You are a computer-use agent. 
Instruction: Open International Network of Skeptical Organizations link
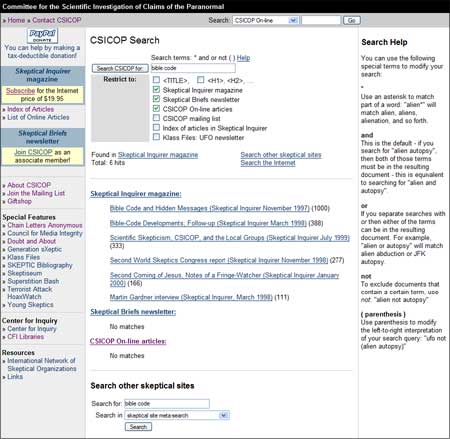tap(42, 365)
